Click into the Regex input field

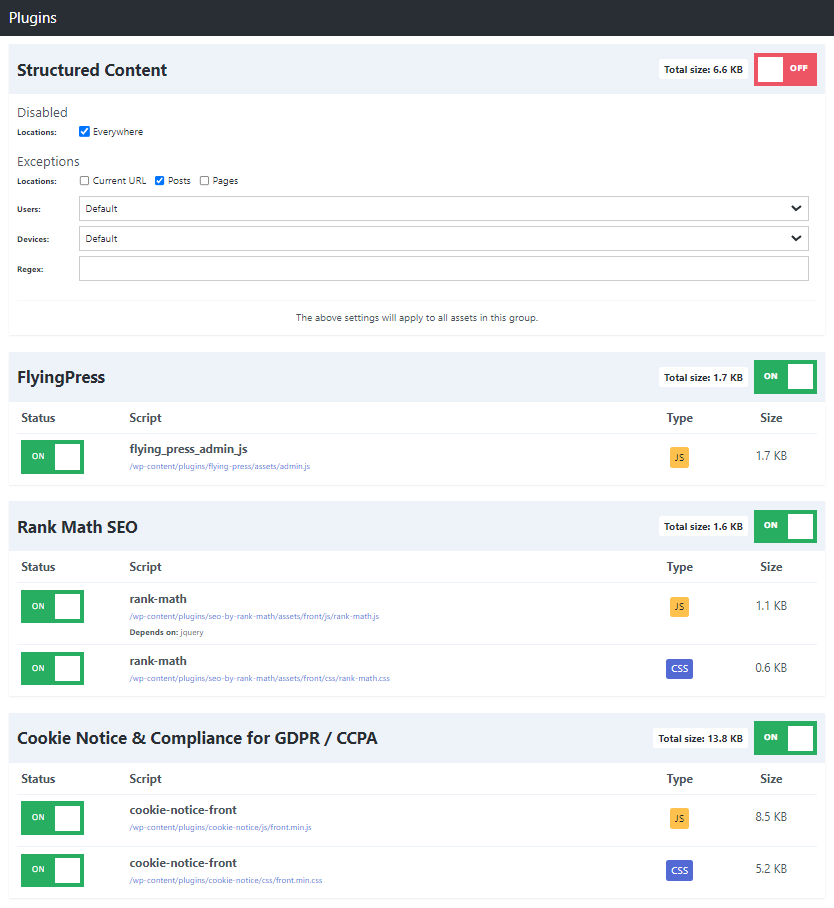pos(444,269)
